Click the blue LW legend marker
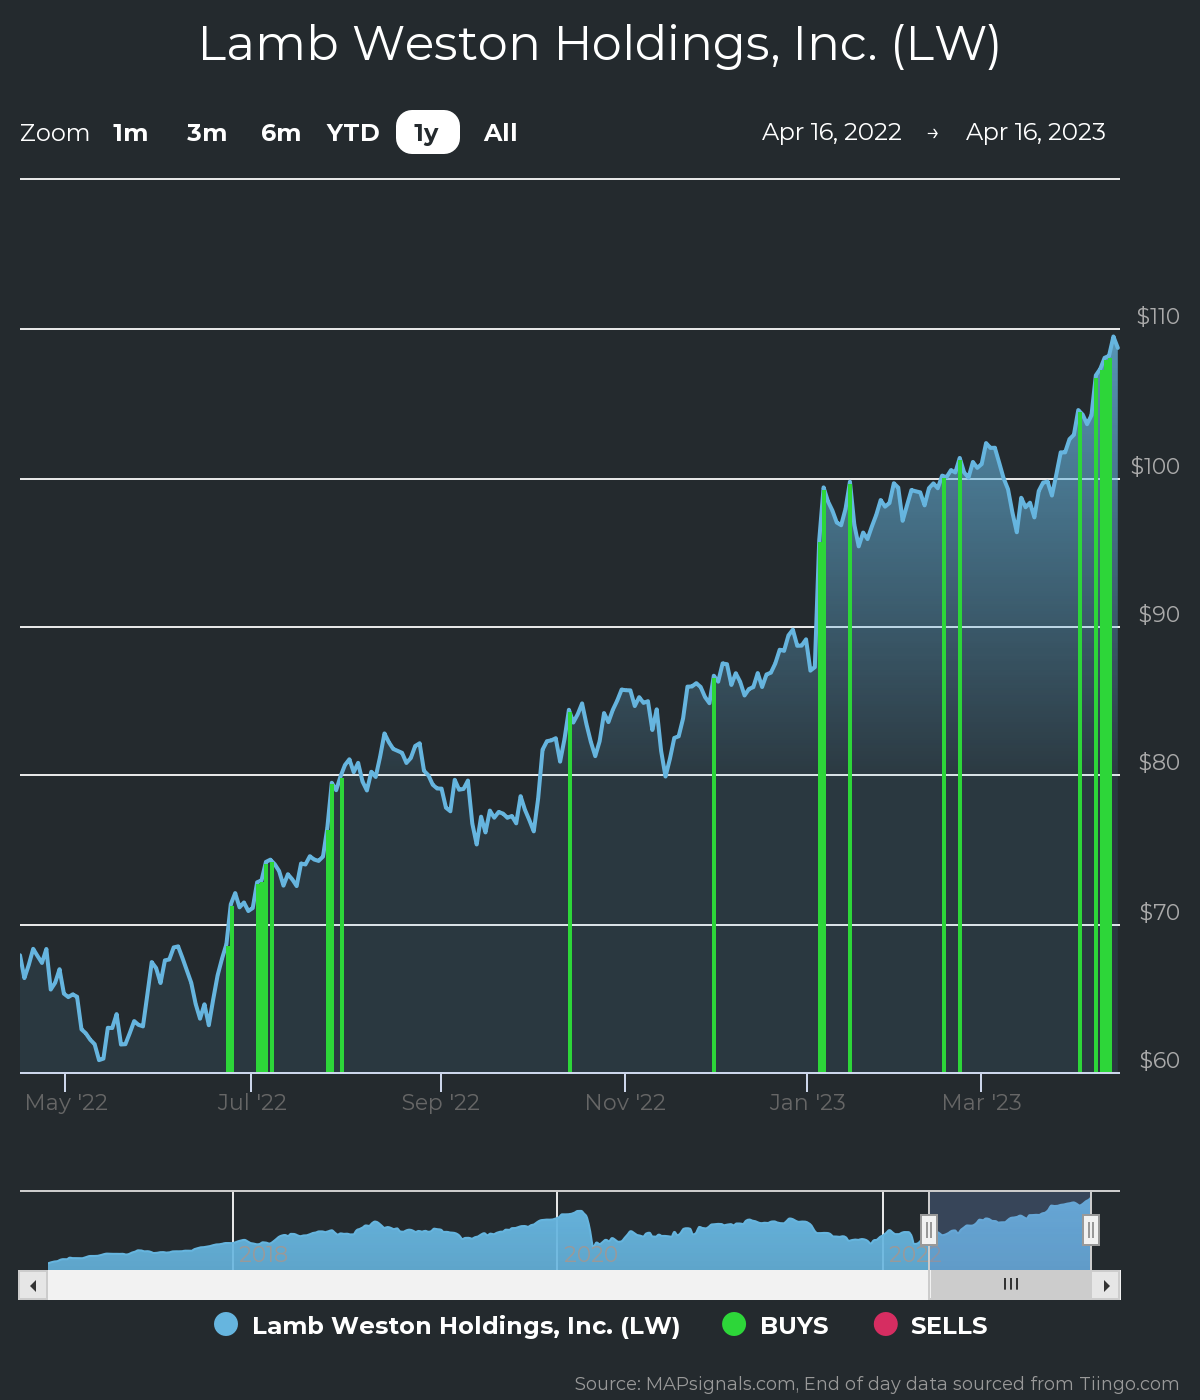 226,1324
